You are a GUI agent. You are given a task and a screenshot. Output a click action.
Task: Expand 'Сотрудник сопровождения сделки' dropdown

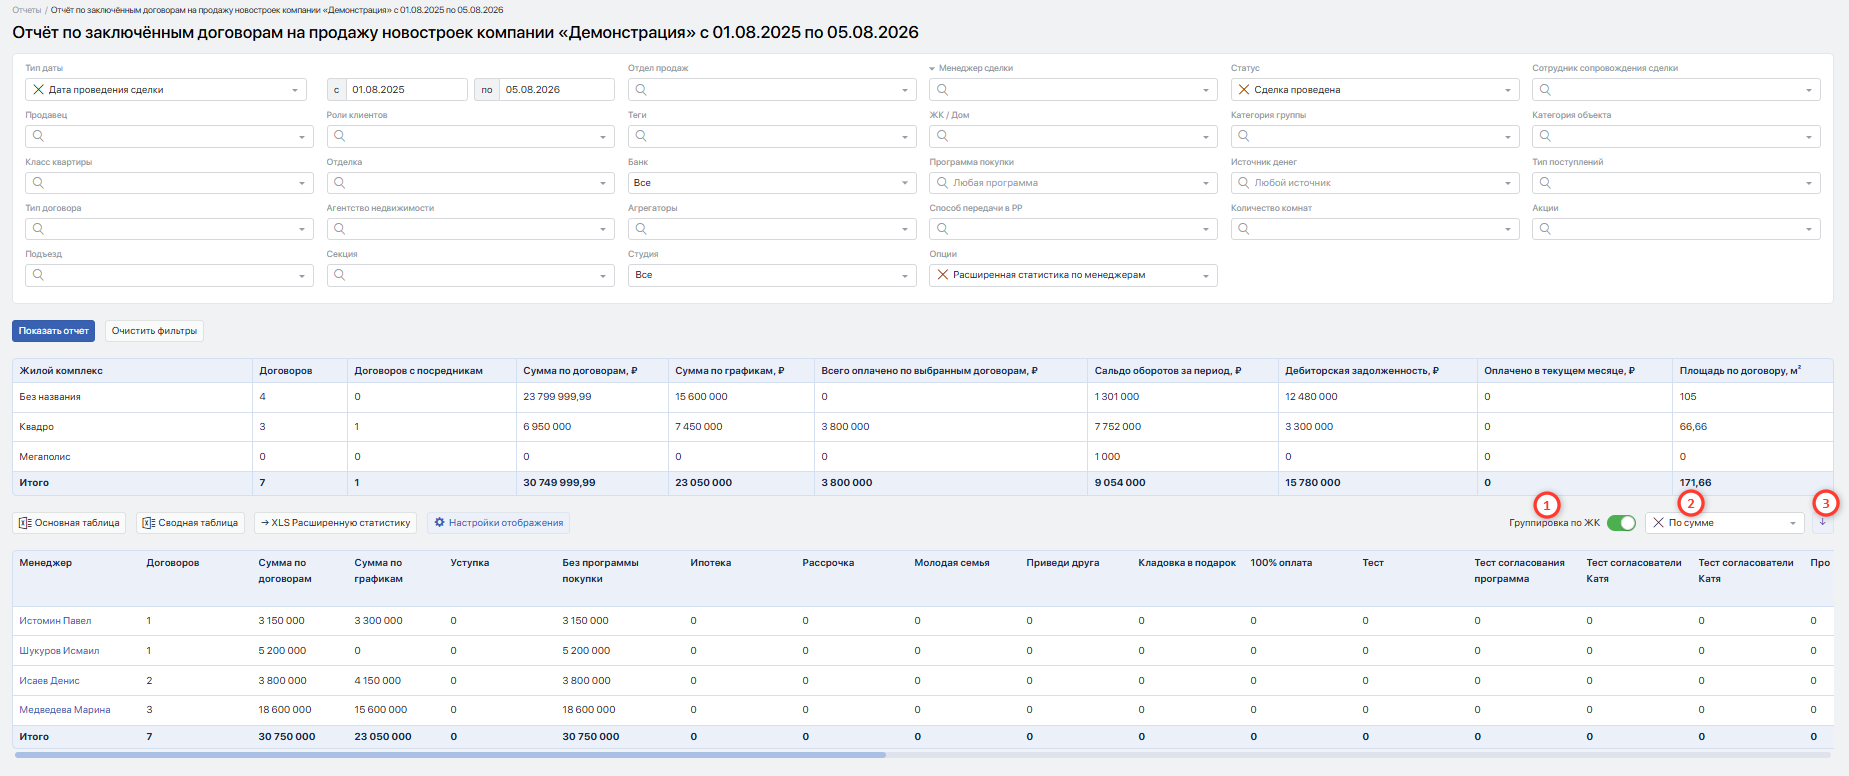(x=1676, y=90)
